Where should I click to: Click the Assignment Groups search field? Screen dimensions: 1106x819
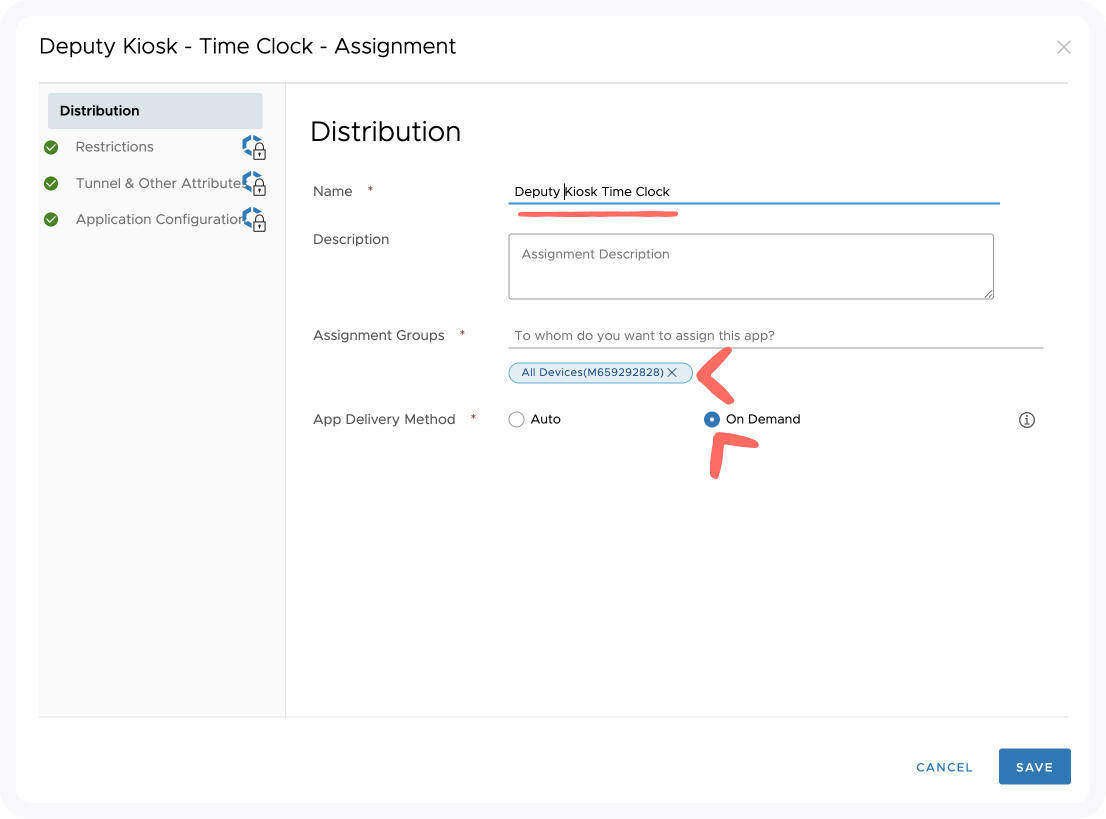click(x=776, y=336)
